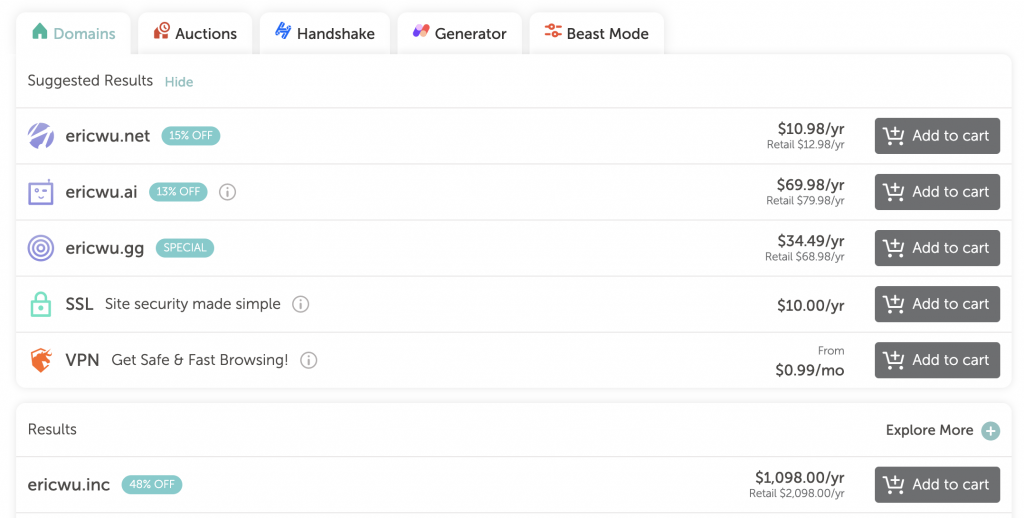Add SSL to cart
This screenshot has height=518, width=1024.
coord(937,304)
